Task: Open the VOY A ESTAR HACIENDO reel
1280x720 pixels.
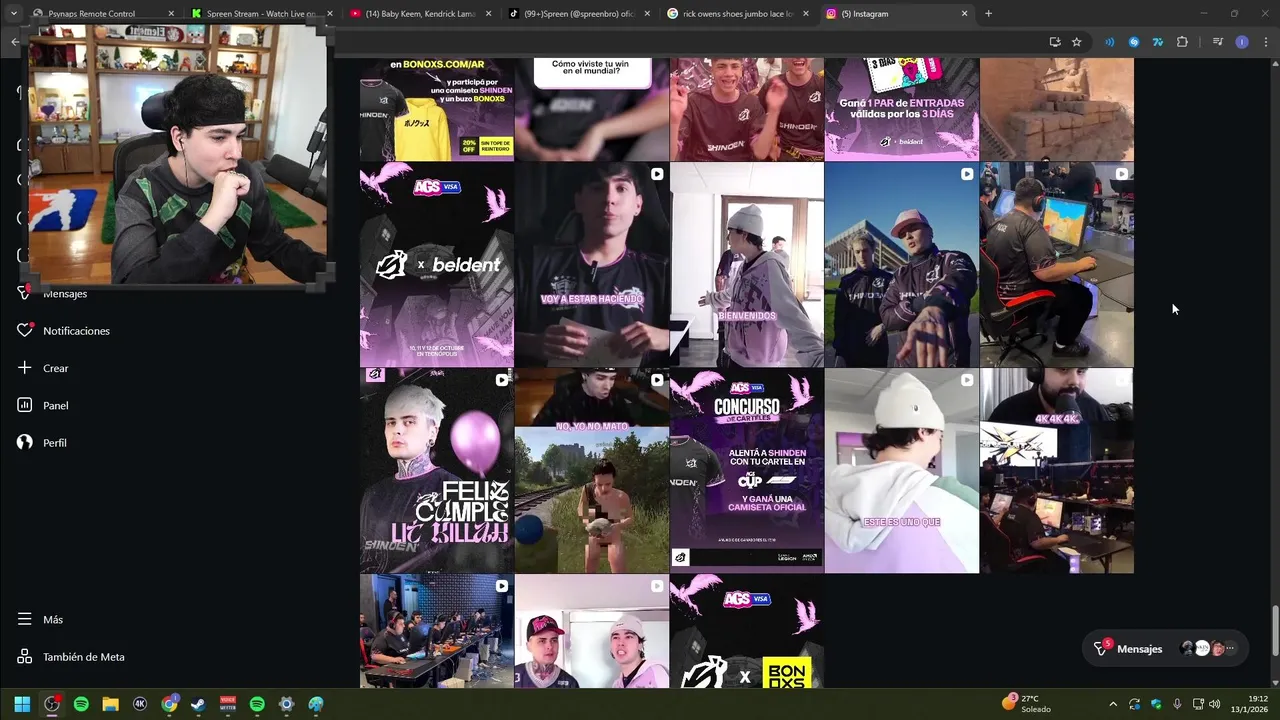Action: (592, 265)
